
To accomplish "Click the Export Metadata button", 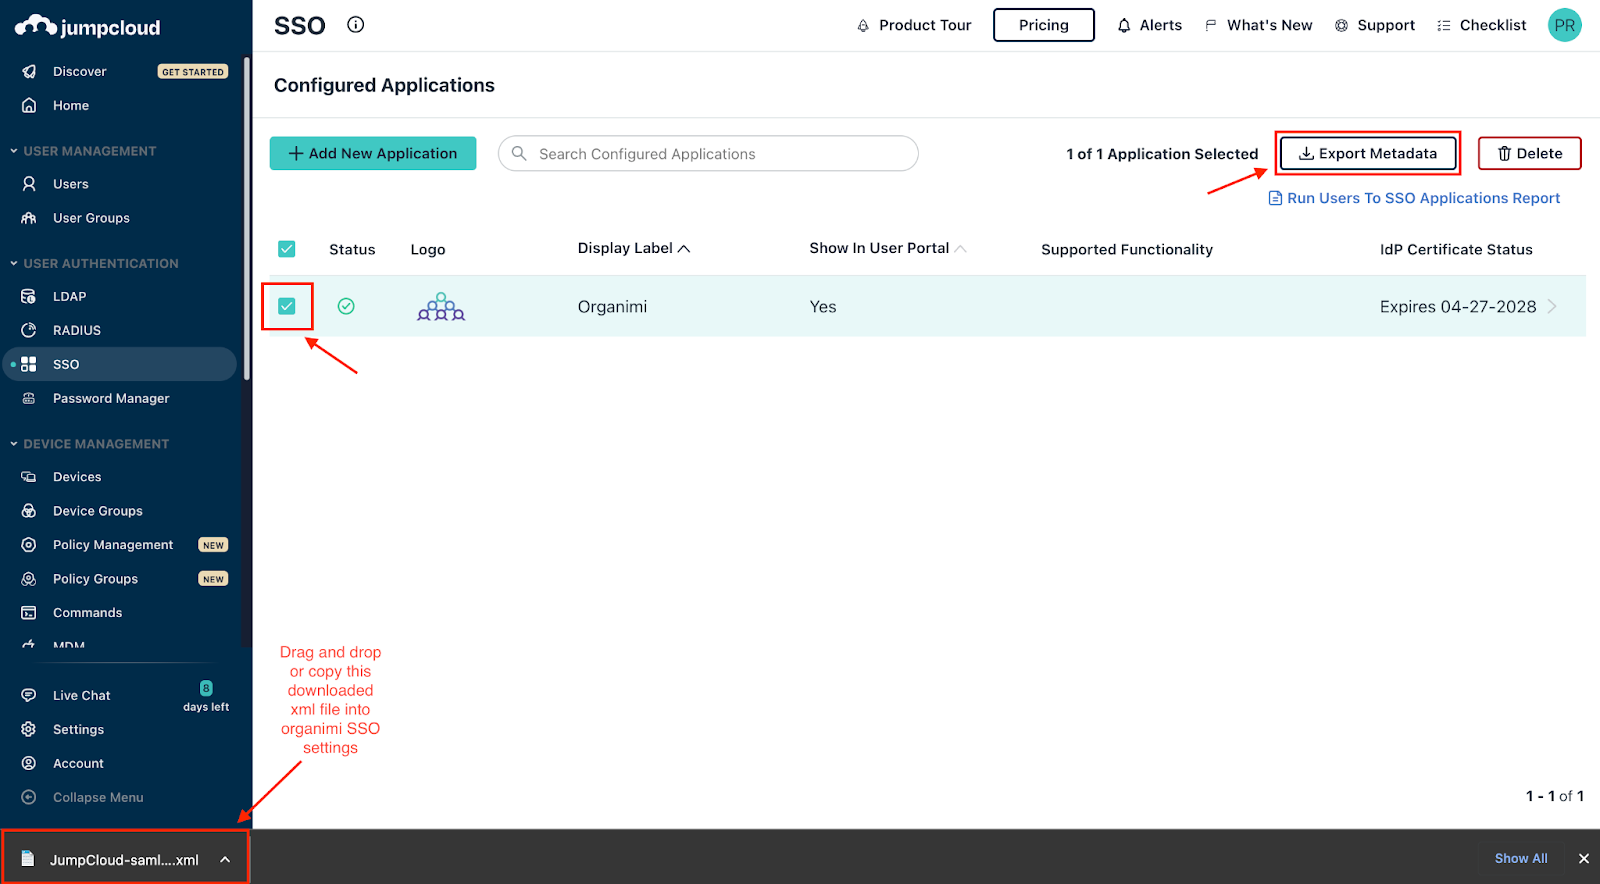I will coord(1367,153).
